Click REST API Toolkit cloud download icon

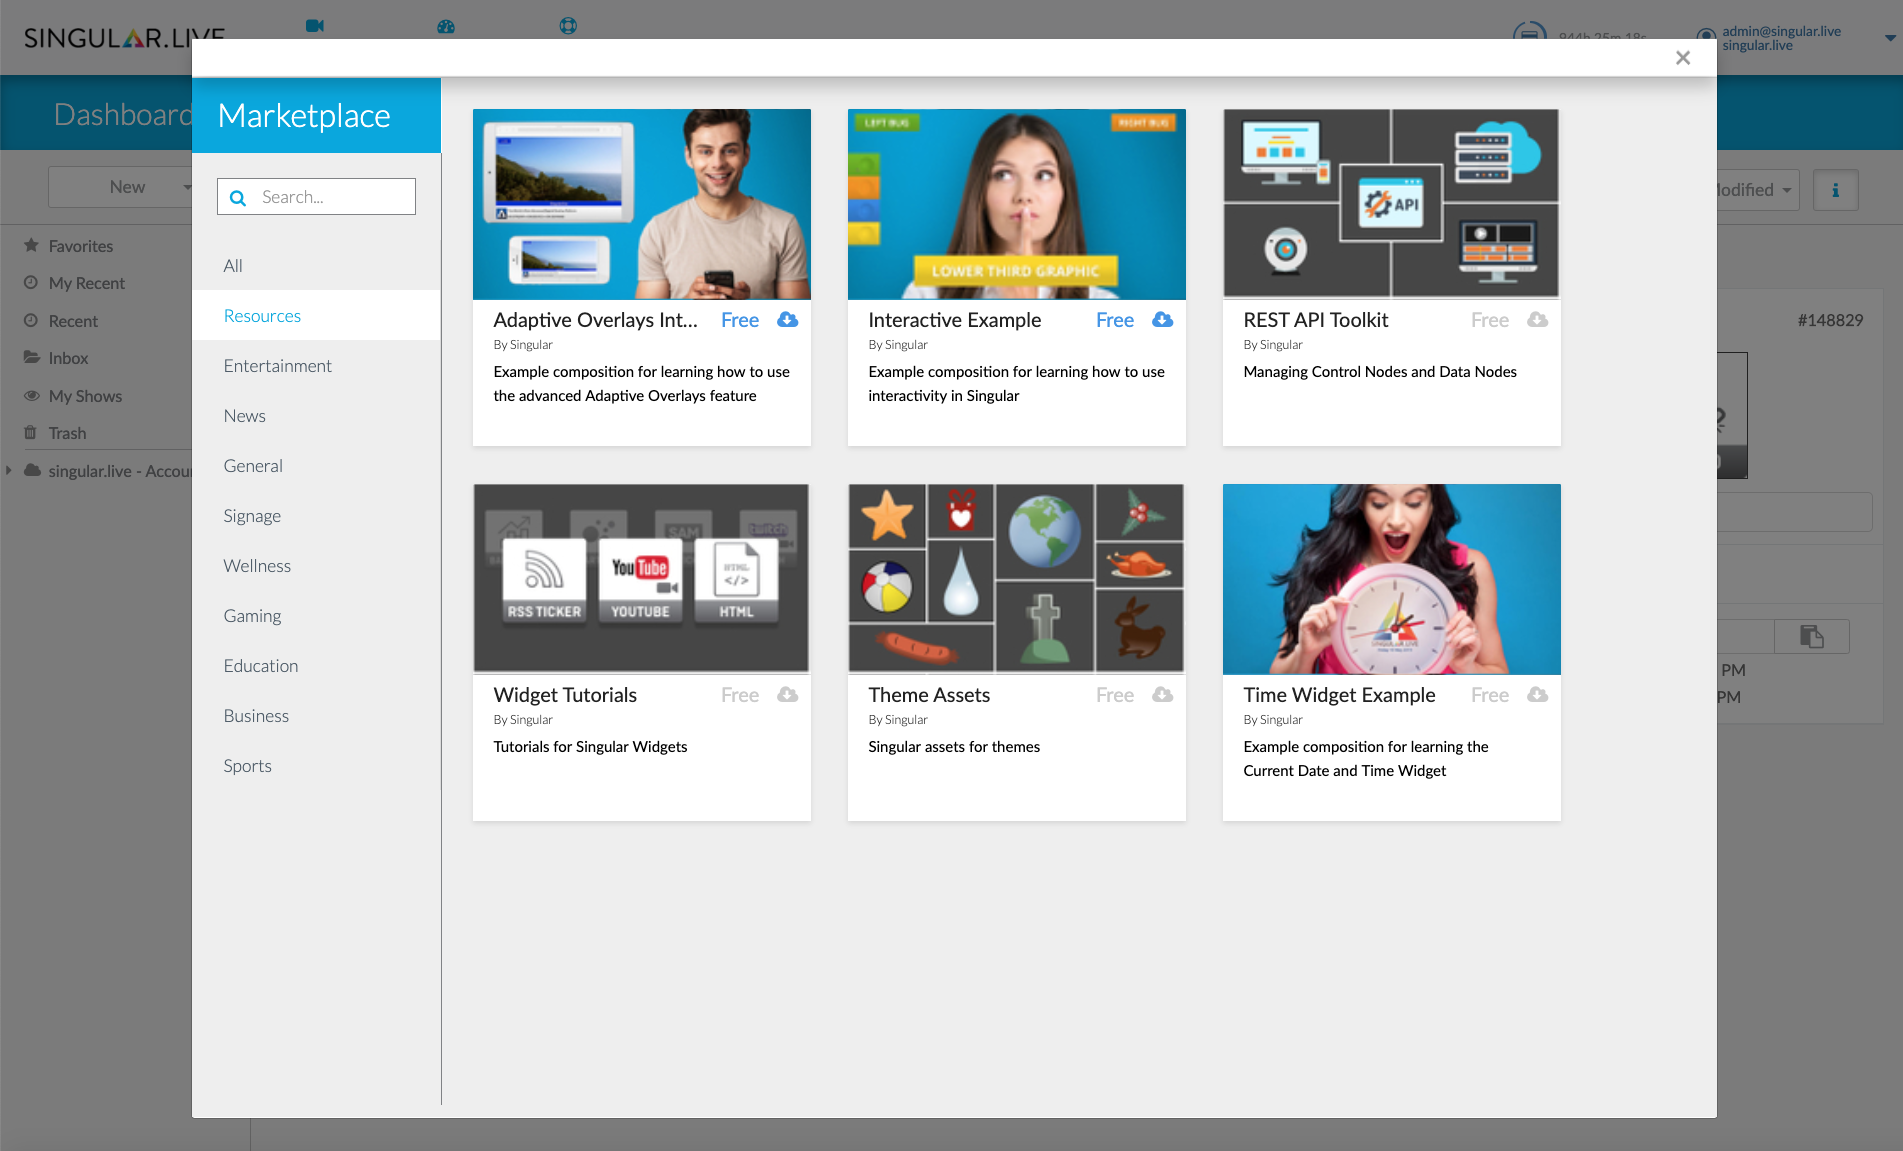(x=1538, y=320)
